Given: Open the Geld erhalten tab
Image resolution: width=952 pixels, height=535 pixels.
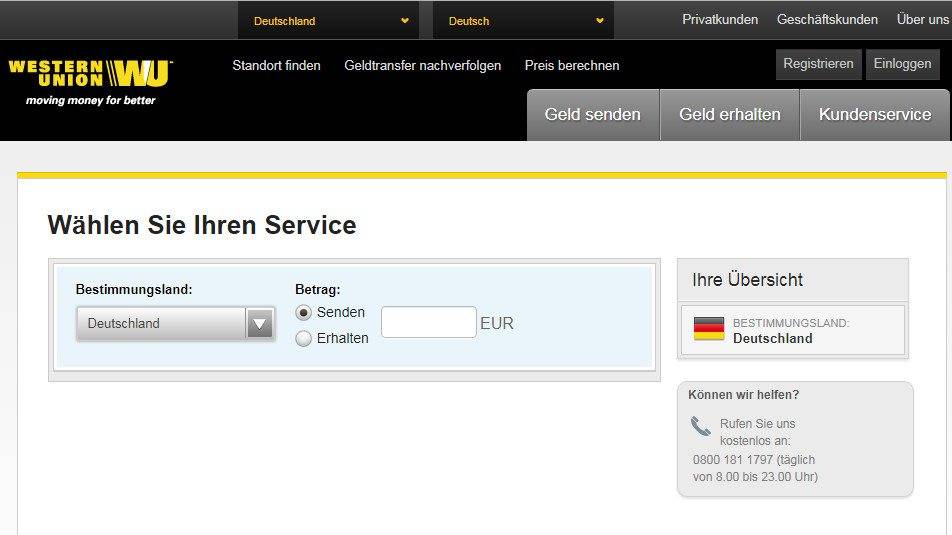Looking at the screenshot, I should 730,115.
